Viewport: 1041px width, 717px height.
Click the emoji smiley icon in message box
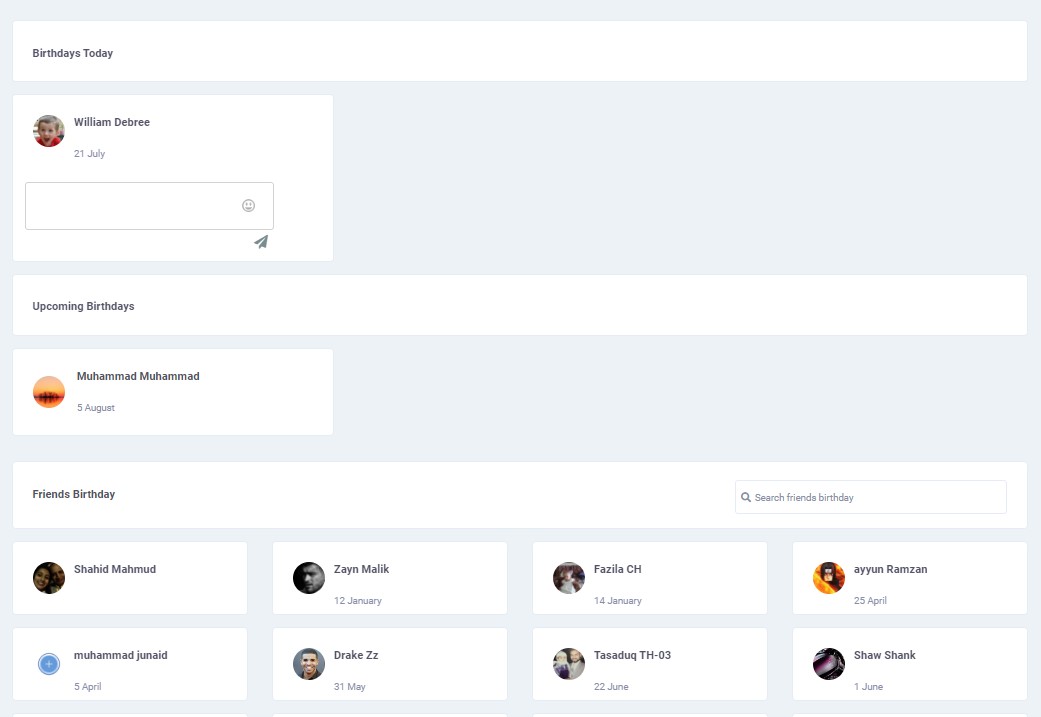pyautogui.click(x=248, y=206)
